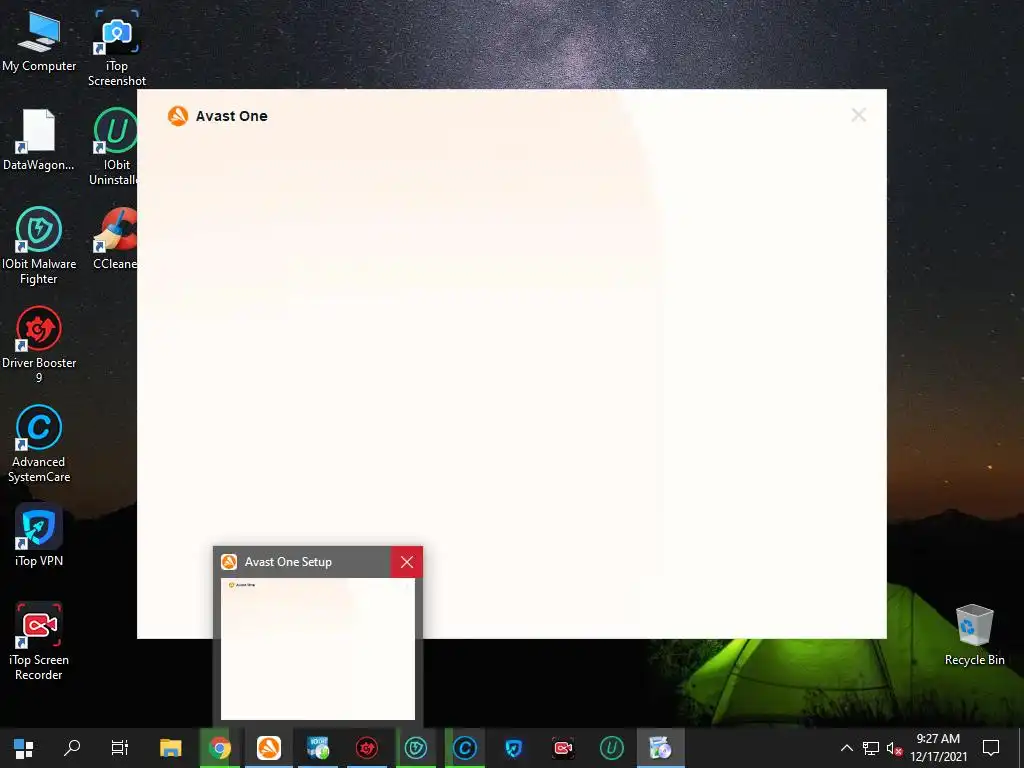The image size is (1024, 768).
Task: Click the Avast One Setup preview title
Action: coord(288,562)
